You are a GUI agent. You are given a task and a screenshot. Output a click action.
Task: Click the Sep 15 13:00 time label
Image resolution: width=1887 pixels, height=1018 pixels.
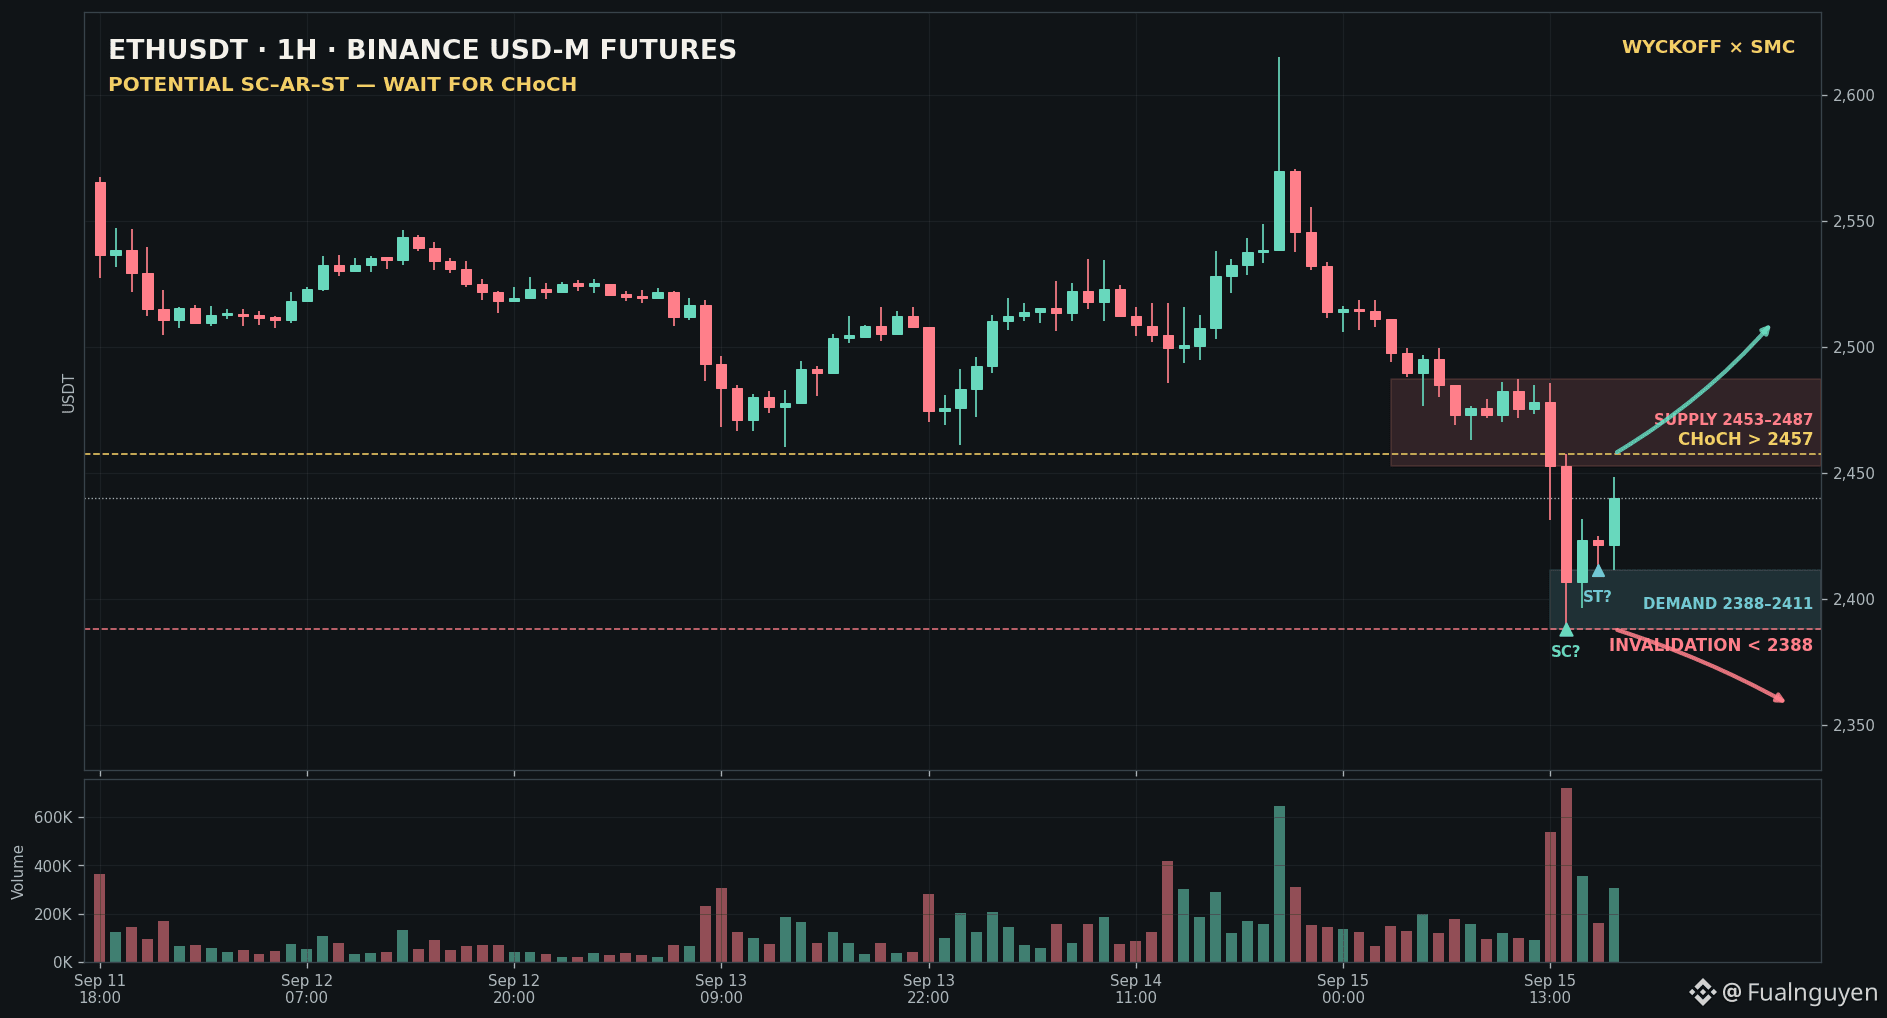click(1550, 989)
